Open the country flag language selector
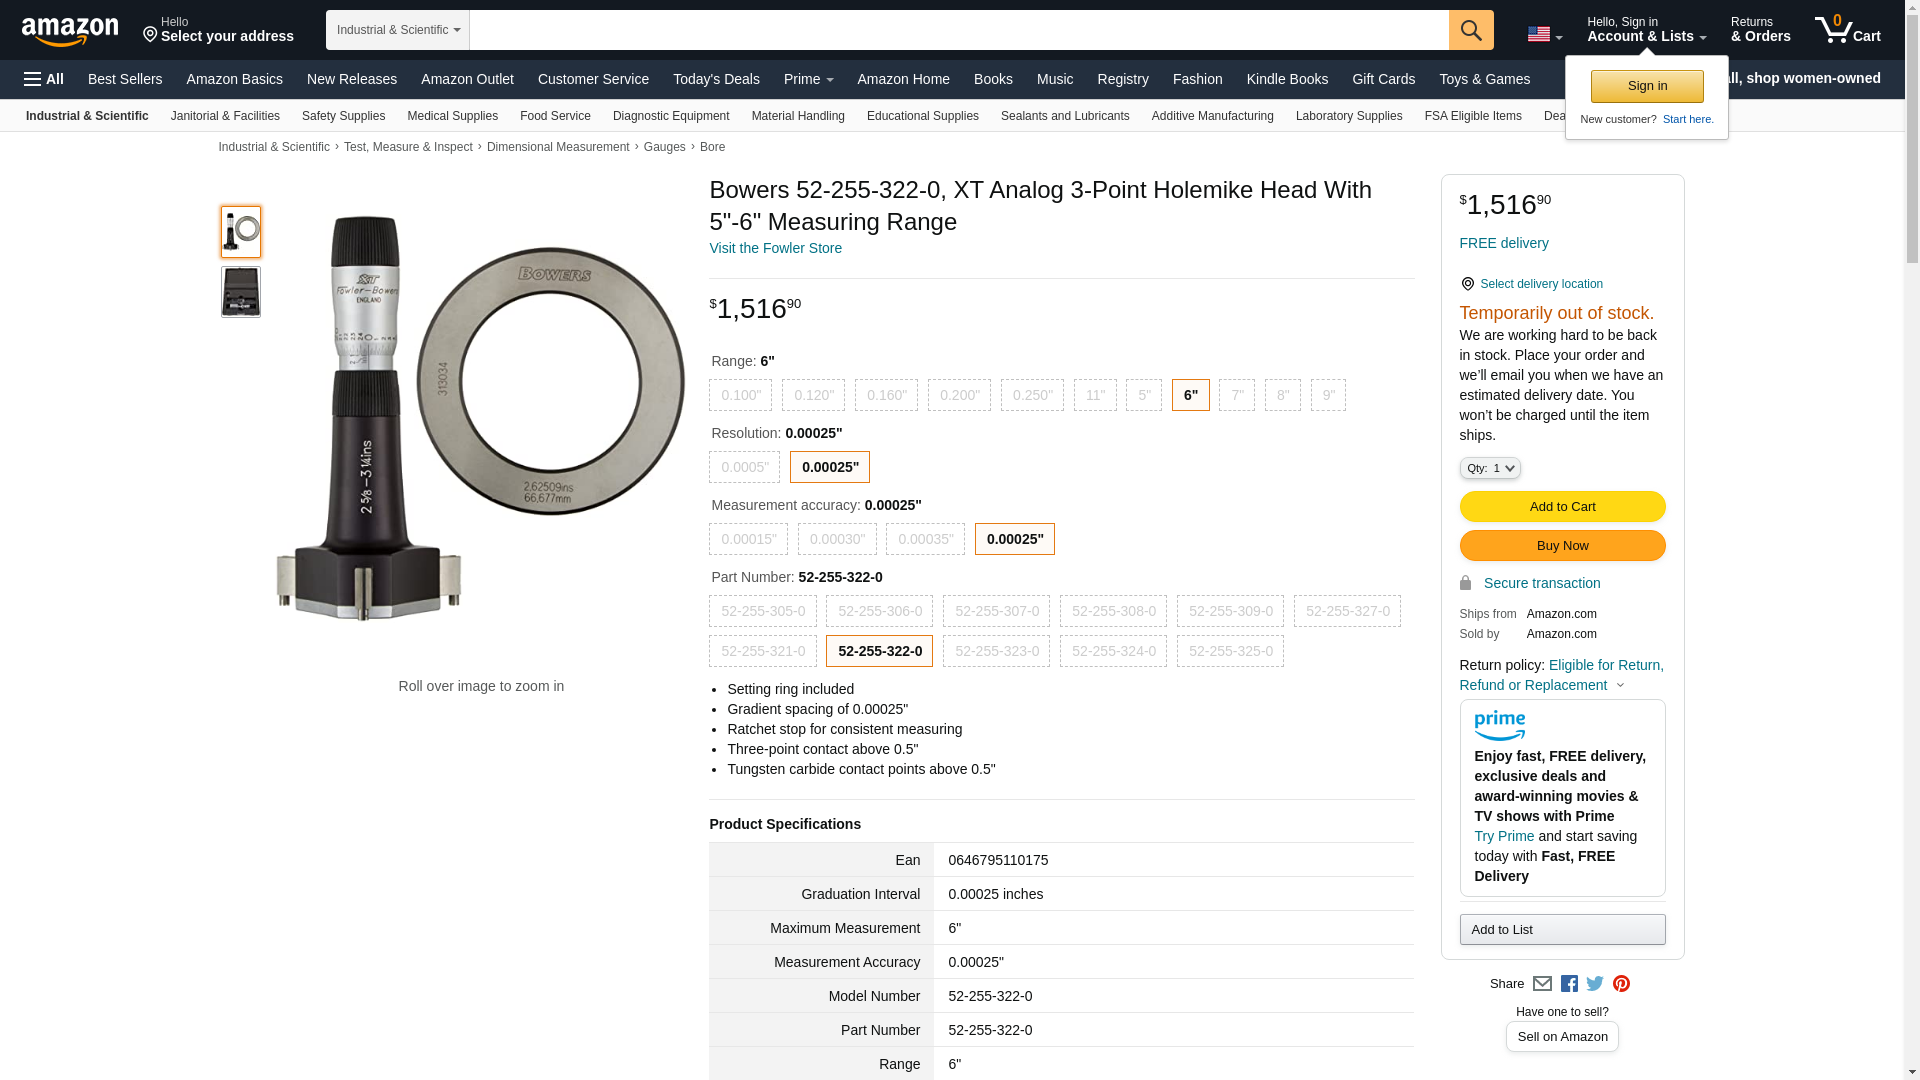This screenshot has width=1920, height=1080. (x=1544, y=34)
